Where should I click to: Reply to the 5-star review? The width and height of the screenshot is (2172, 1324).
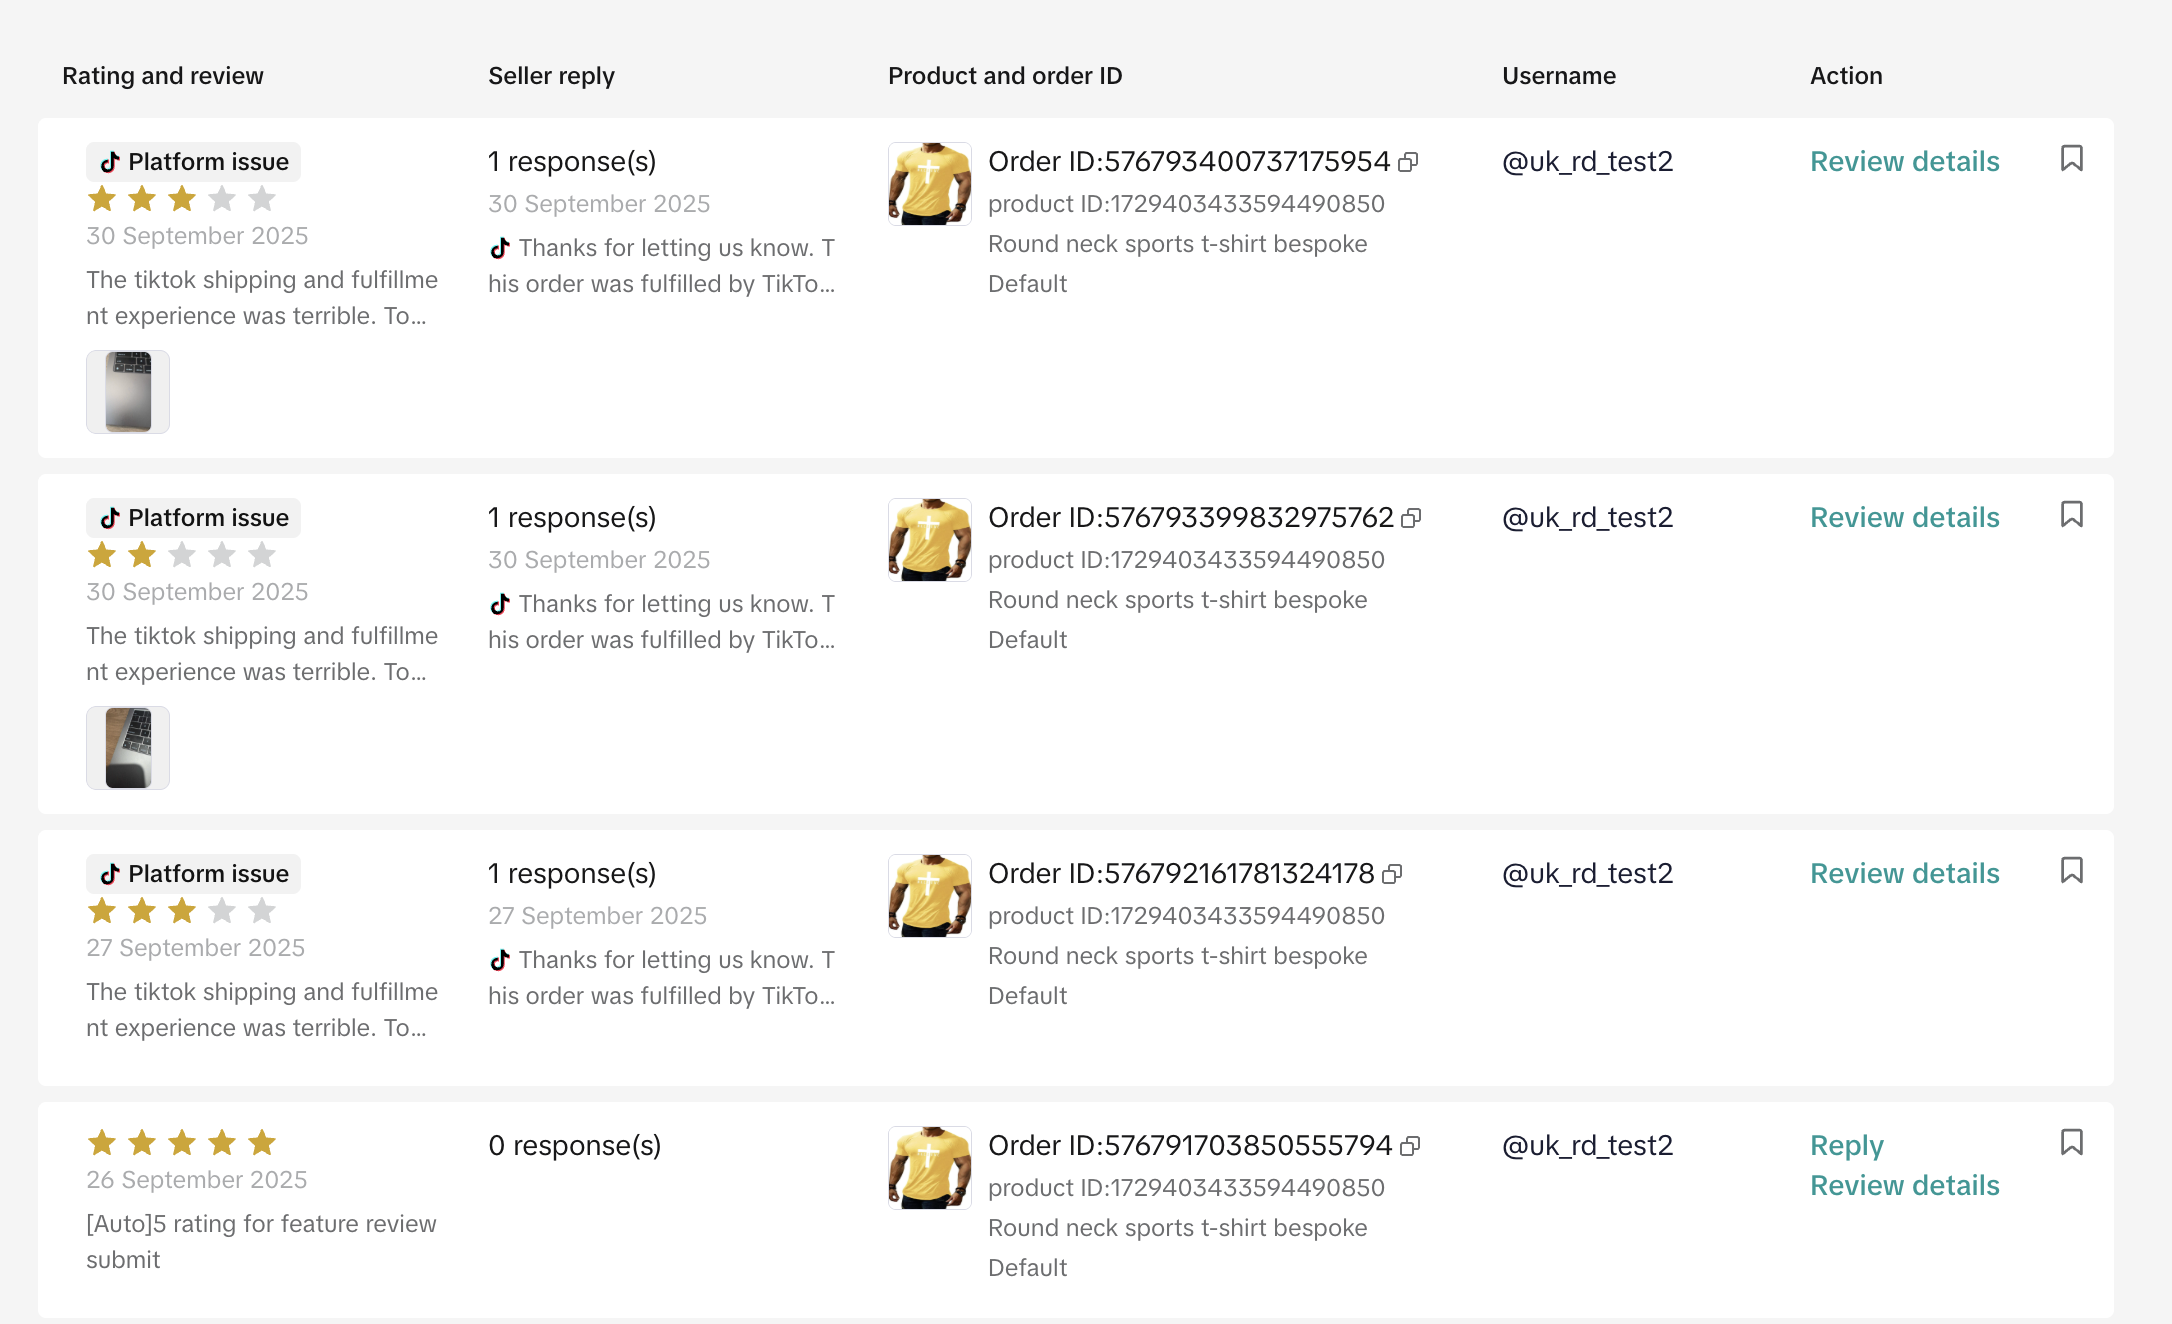pos(1846,1146)
